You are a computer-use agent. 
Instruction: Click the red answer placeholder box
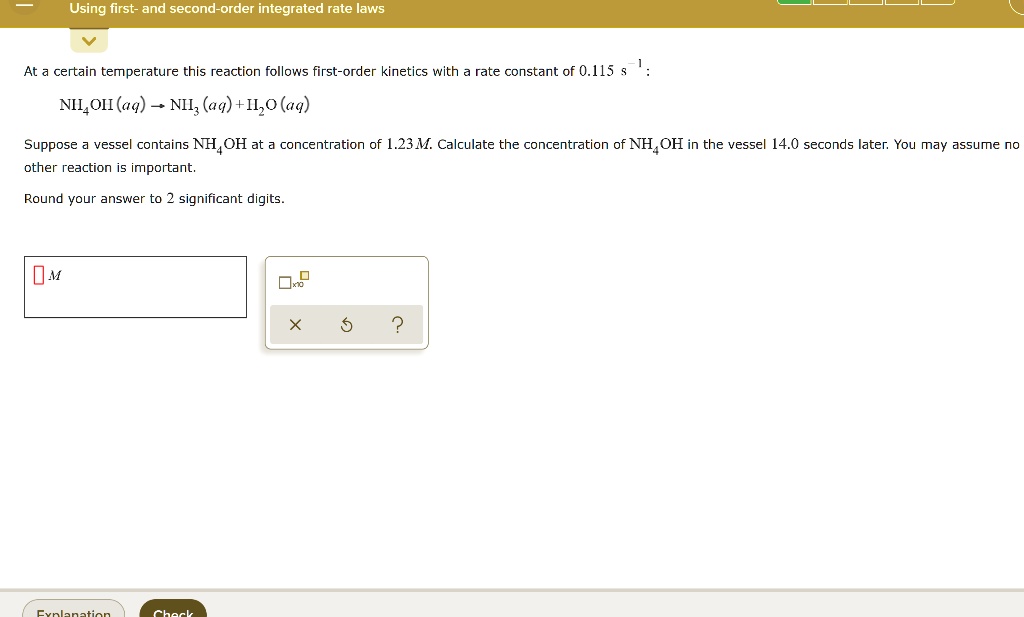coord(38,274)
